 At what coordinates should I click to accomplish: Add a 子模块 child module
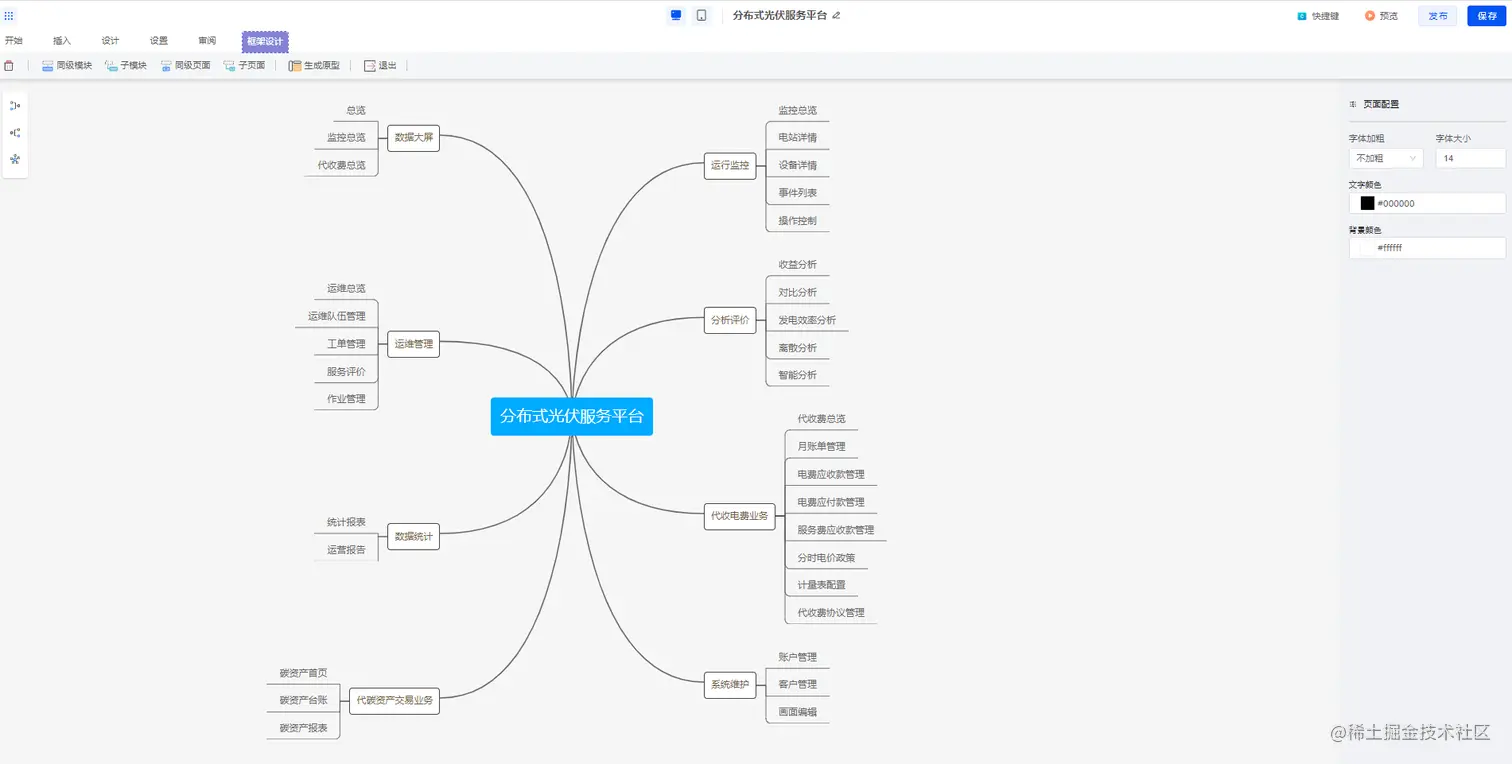[x=126, y=65]
